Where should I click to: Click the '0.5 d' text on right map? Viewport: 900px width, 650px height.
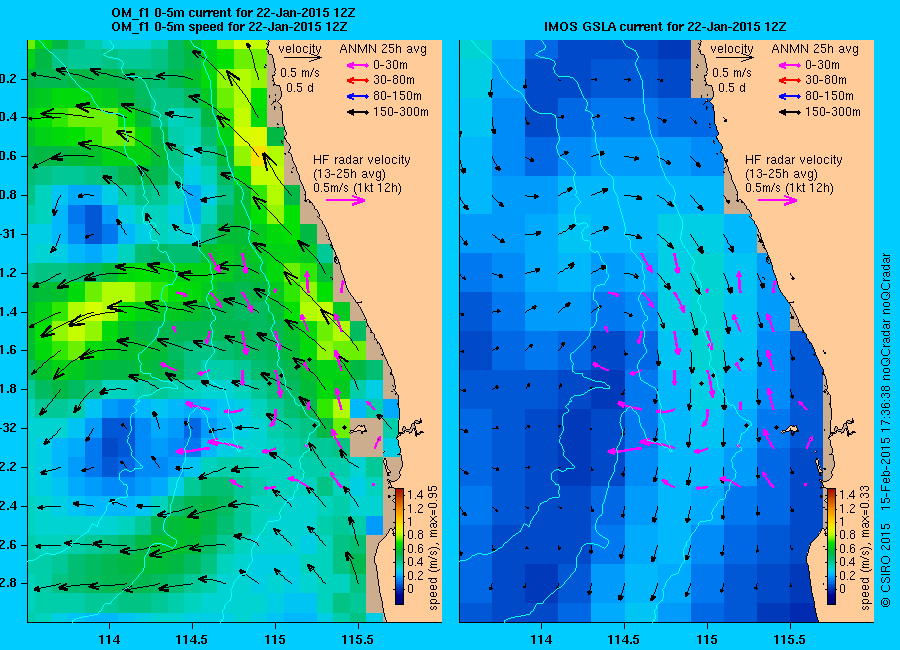[x=732, y=88]
